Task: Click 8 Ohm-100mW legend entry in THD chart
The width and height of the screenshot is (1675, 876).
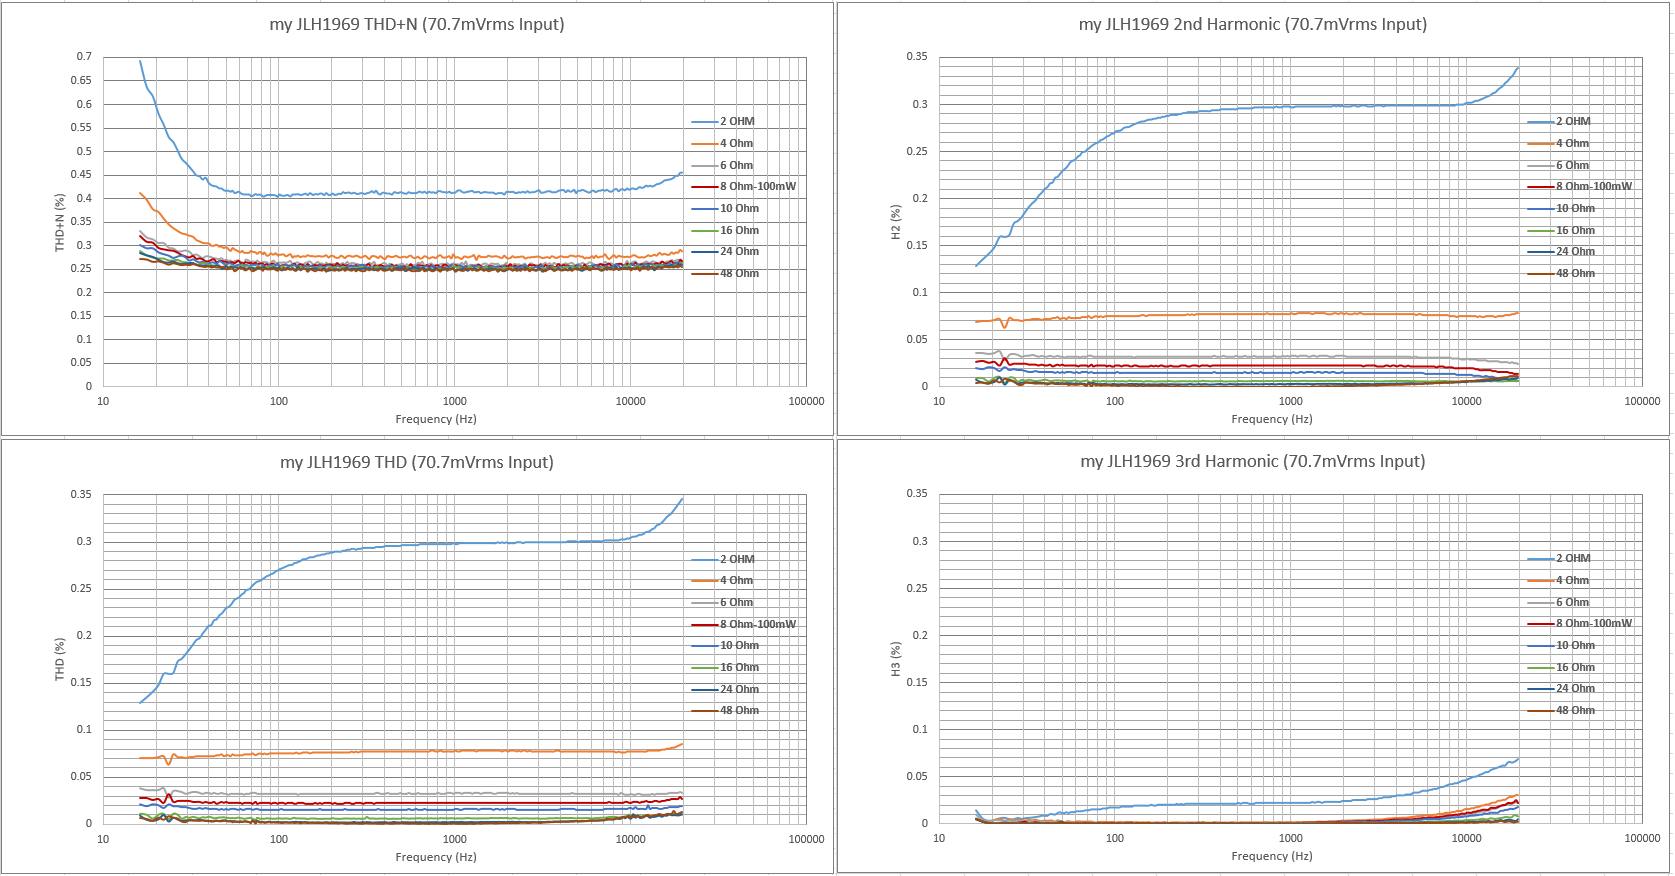Action: [745, 624]
